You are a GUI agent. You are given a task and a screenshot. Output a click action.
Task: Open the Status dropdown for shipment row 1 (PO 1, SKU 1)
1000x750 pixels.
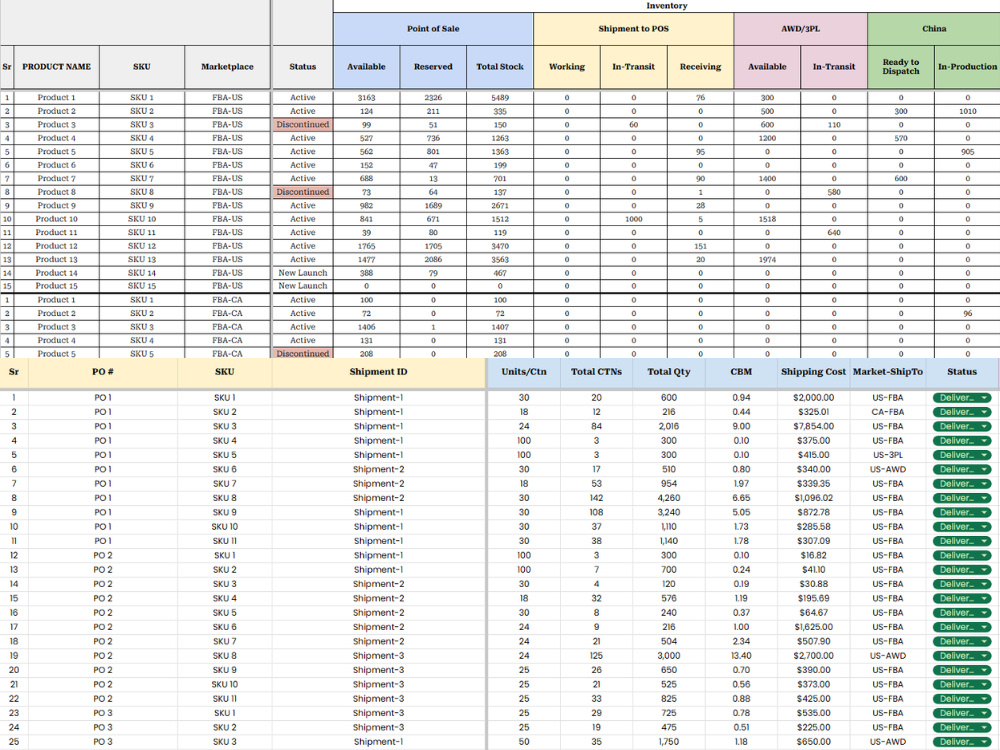[962, 397]
